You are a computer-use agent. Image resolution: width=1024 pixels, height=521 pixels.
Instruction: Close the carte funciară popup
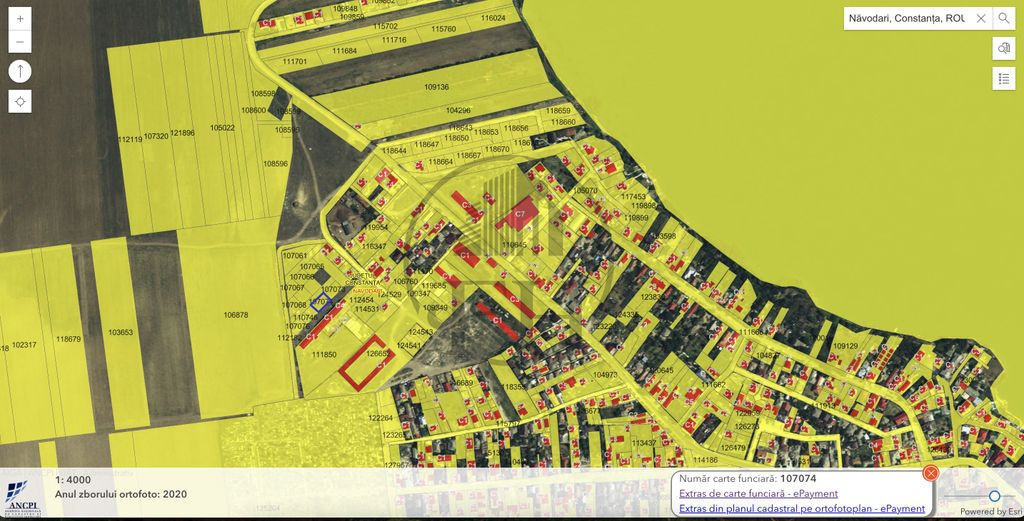(x=930, y=473)
